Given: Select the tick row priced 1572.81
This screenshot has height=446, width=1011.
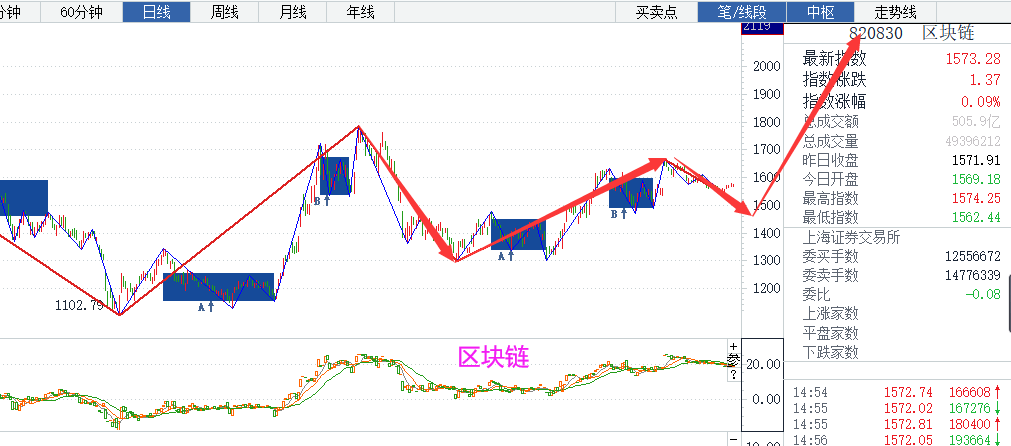Looking at the screenshot, I should coord(897,424).
